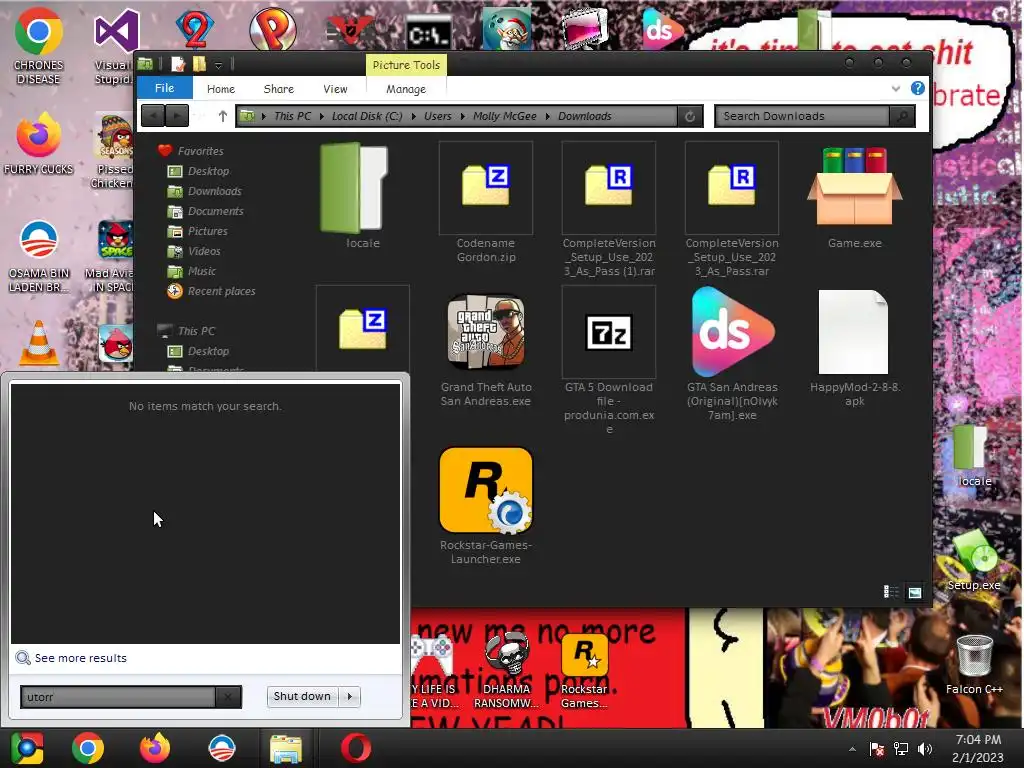This screenshot has height=768, width=1024.
Task: Select the GTA 5 Download file 7z icon
Action: (x=609, y=332)
